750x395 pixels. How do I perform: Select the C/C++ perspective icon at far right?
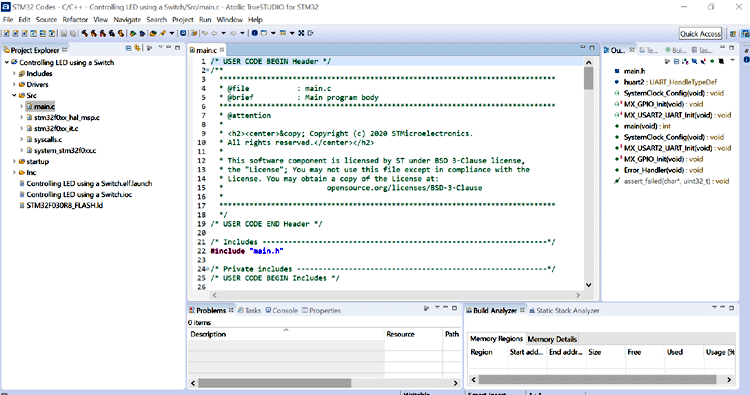coord(745,33)
